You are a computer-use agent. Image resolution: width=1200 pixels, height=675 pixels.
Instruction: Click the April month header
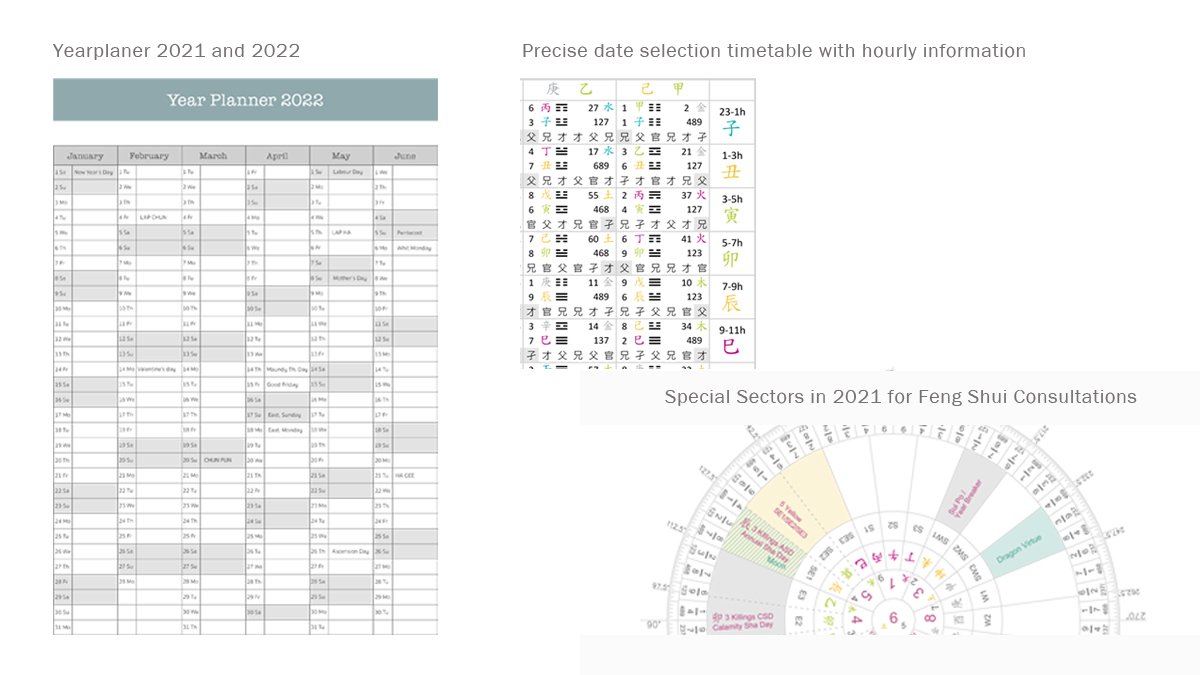[277, 155]
